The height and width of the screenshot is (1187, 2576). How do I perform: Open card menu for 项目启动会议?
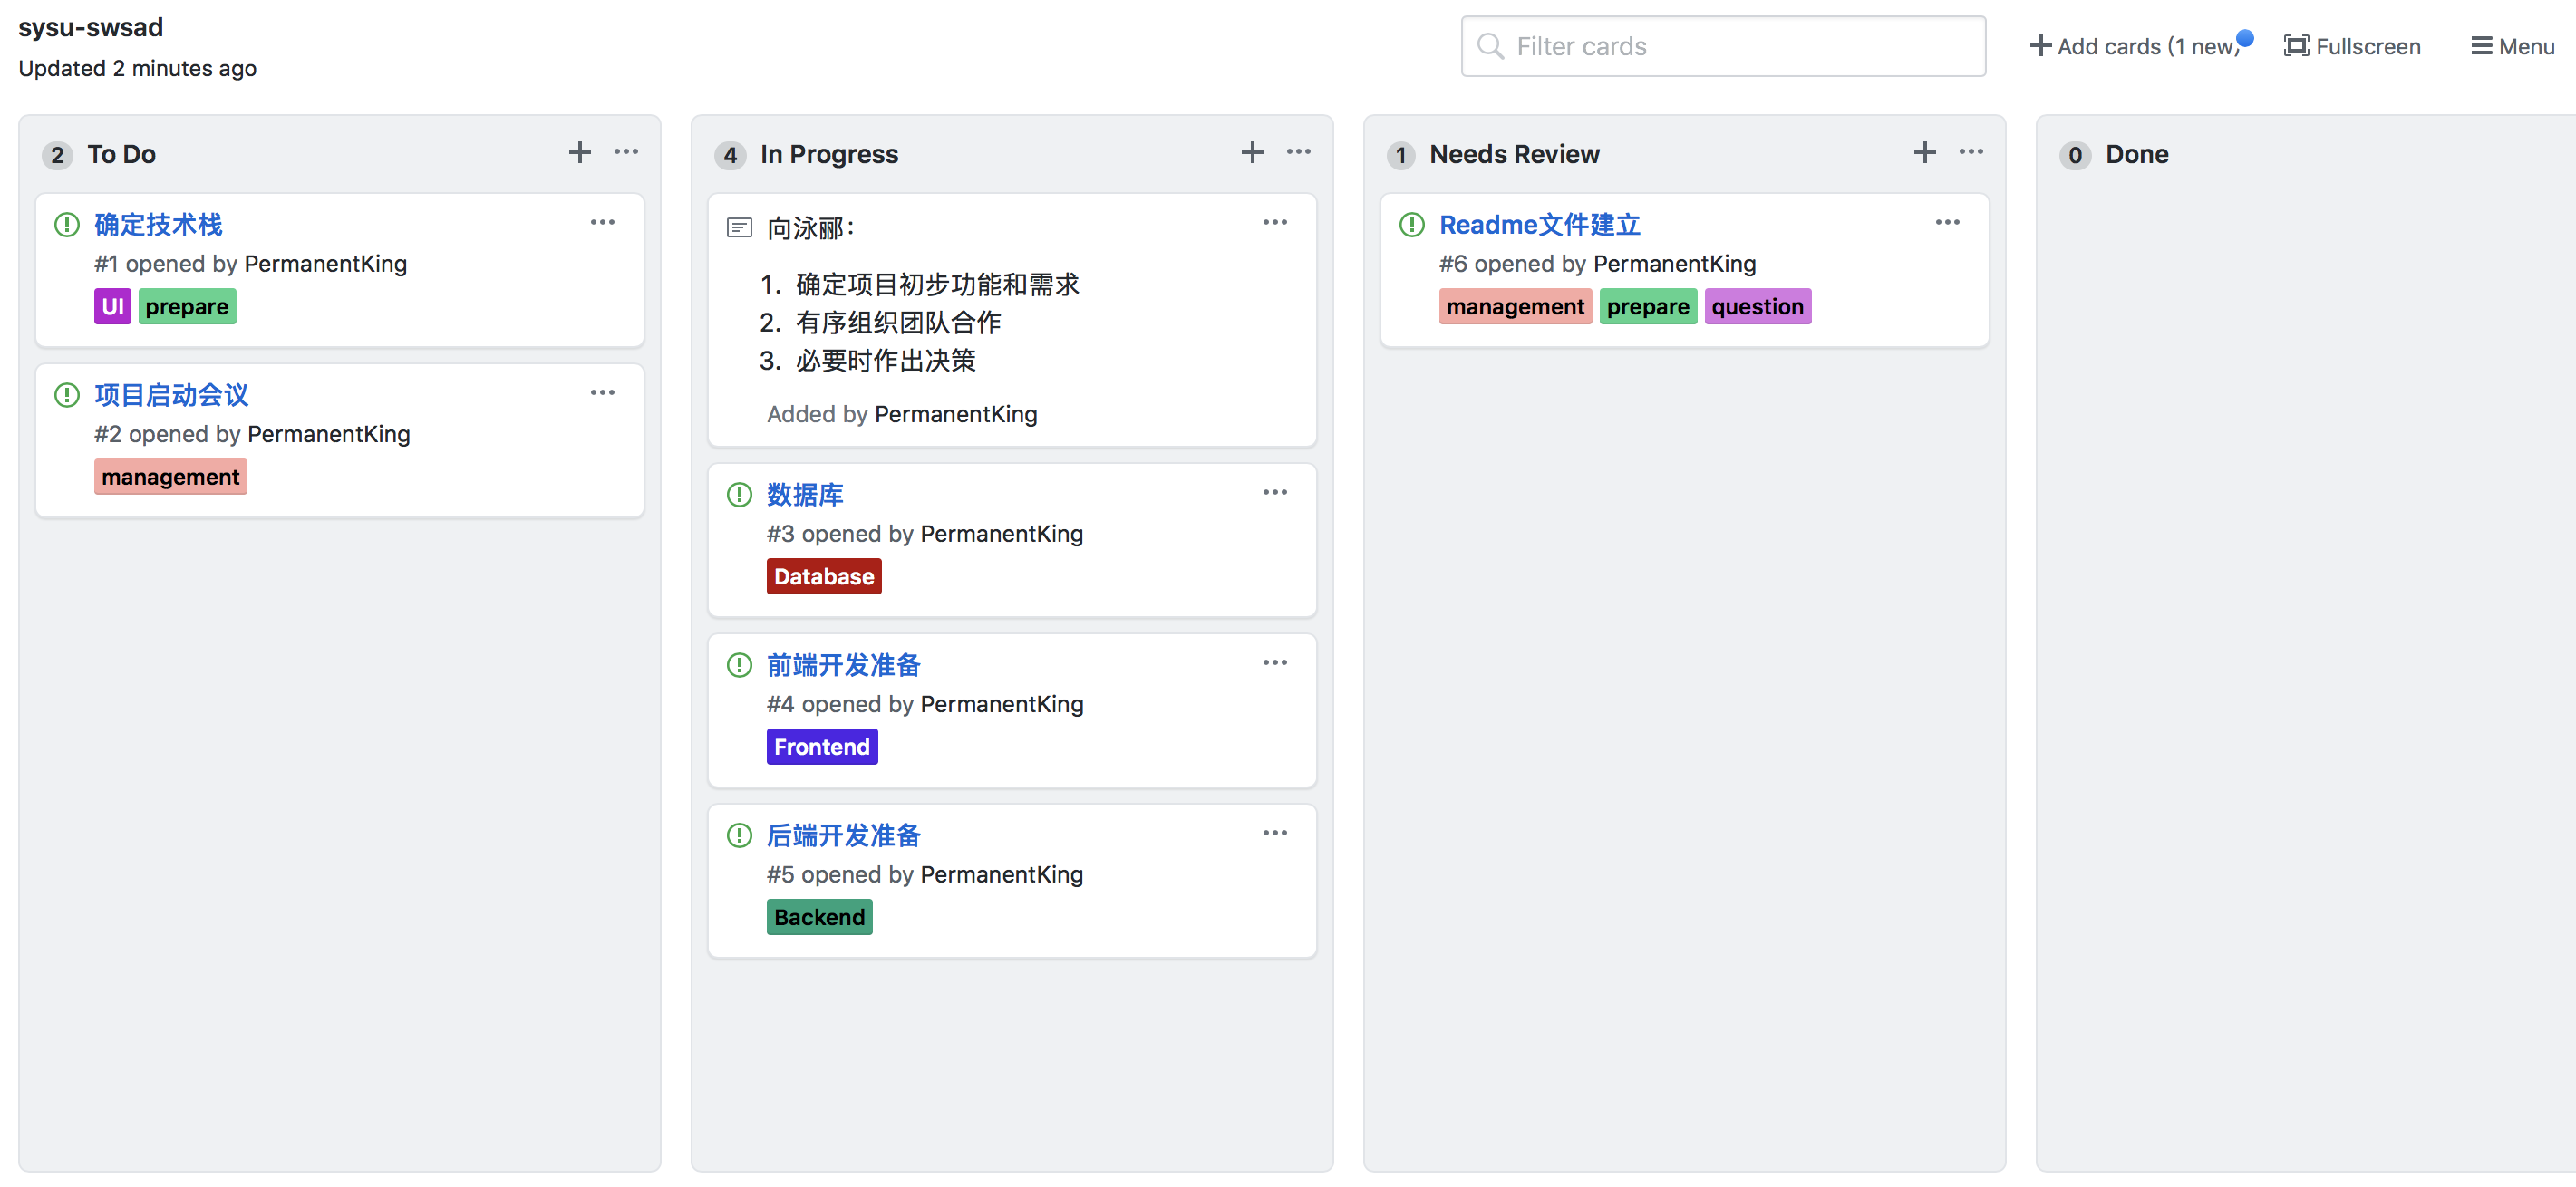(x=602, y=392)
